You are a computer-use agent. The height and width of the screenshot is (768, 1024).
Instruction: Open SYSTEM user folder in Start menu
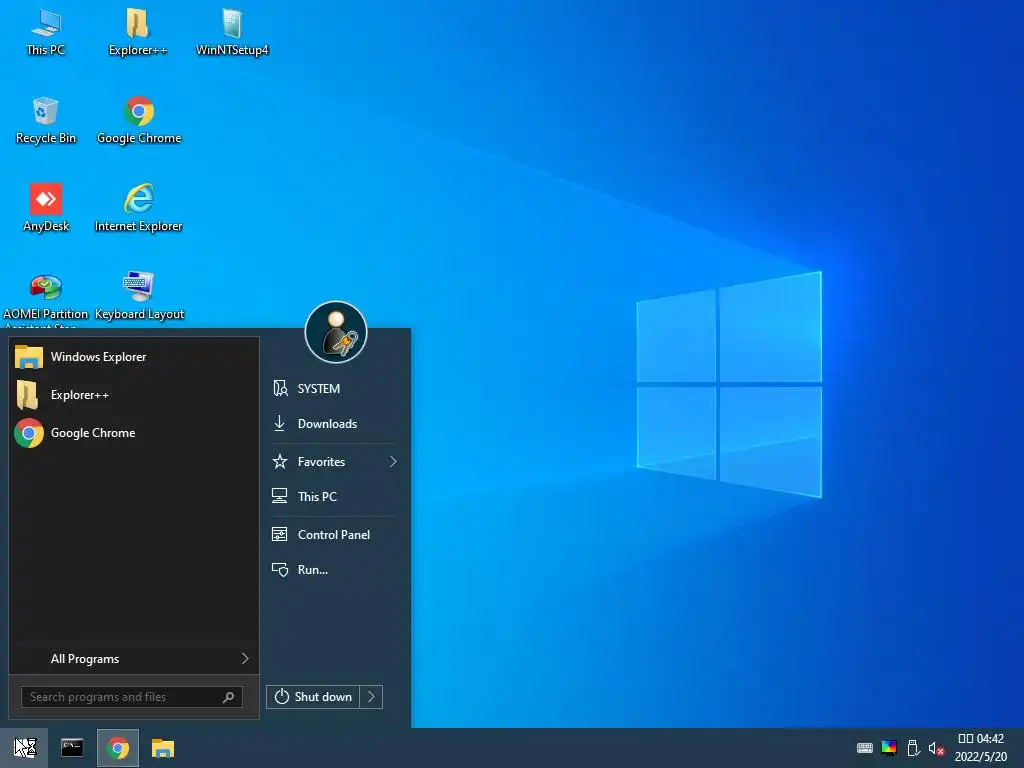[334, 389]
